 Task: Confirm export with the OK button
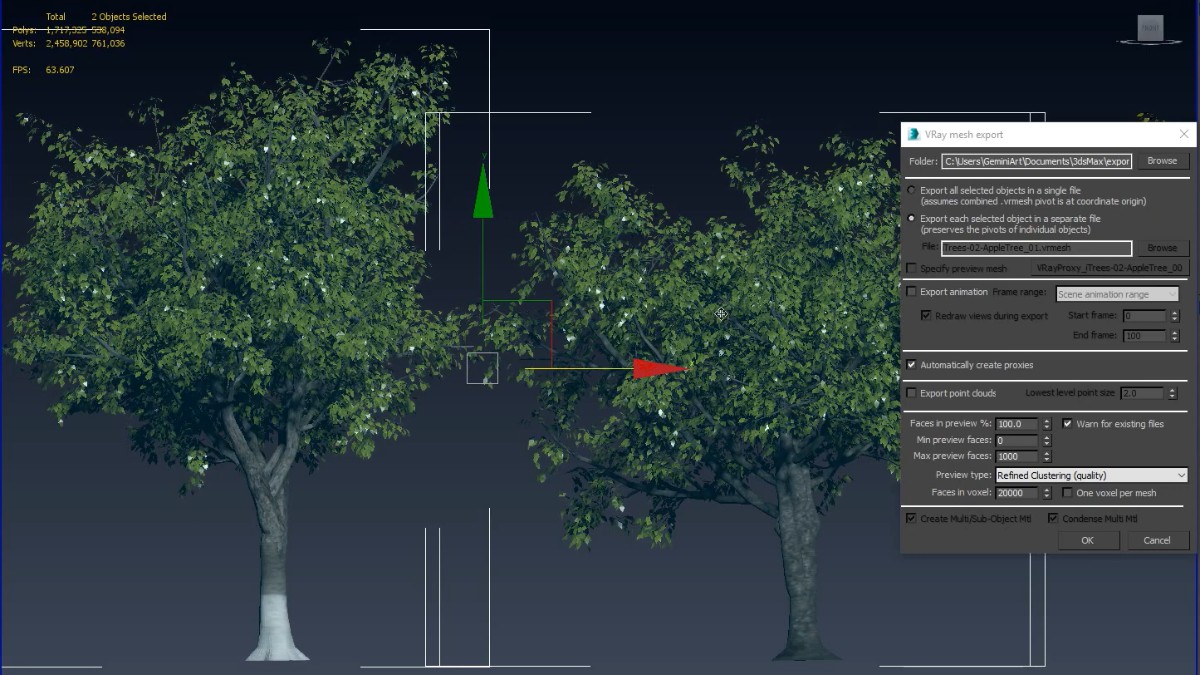[1088, 540]
